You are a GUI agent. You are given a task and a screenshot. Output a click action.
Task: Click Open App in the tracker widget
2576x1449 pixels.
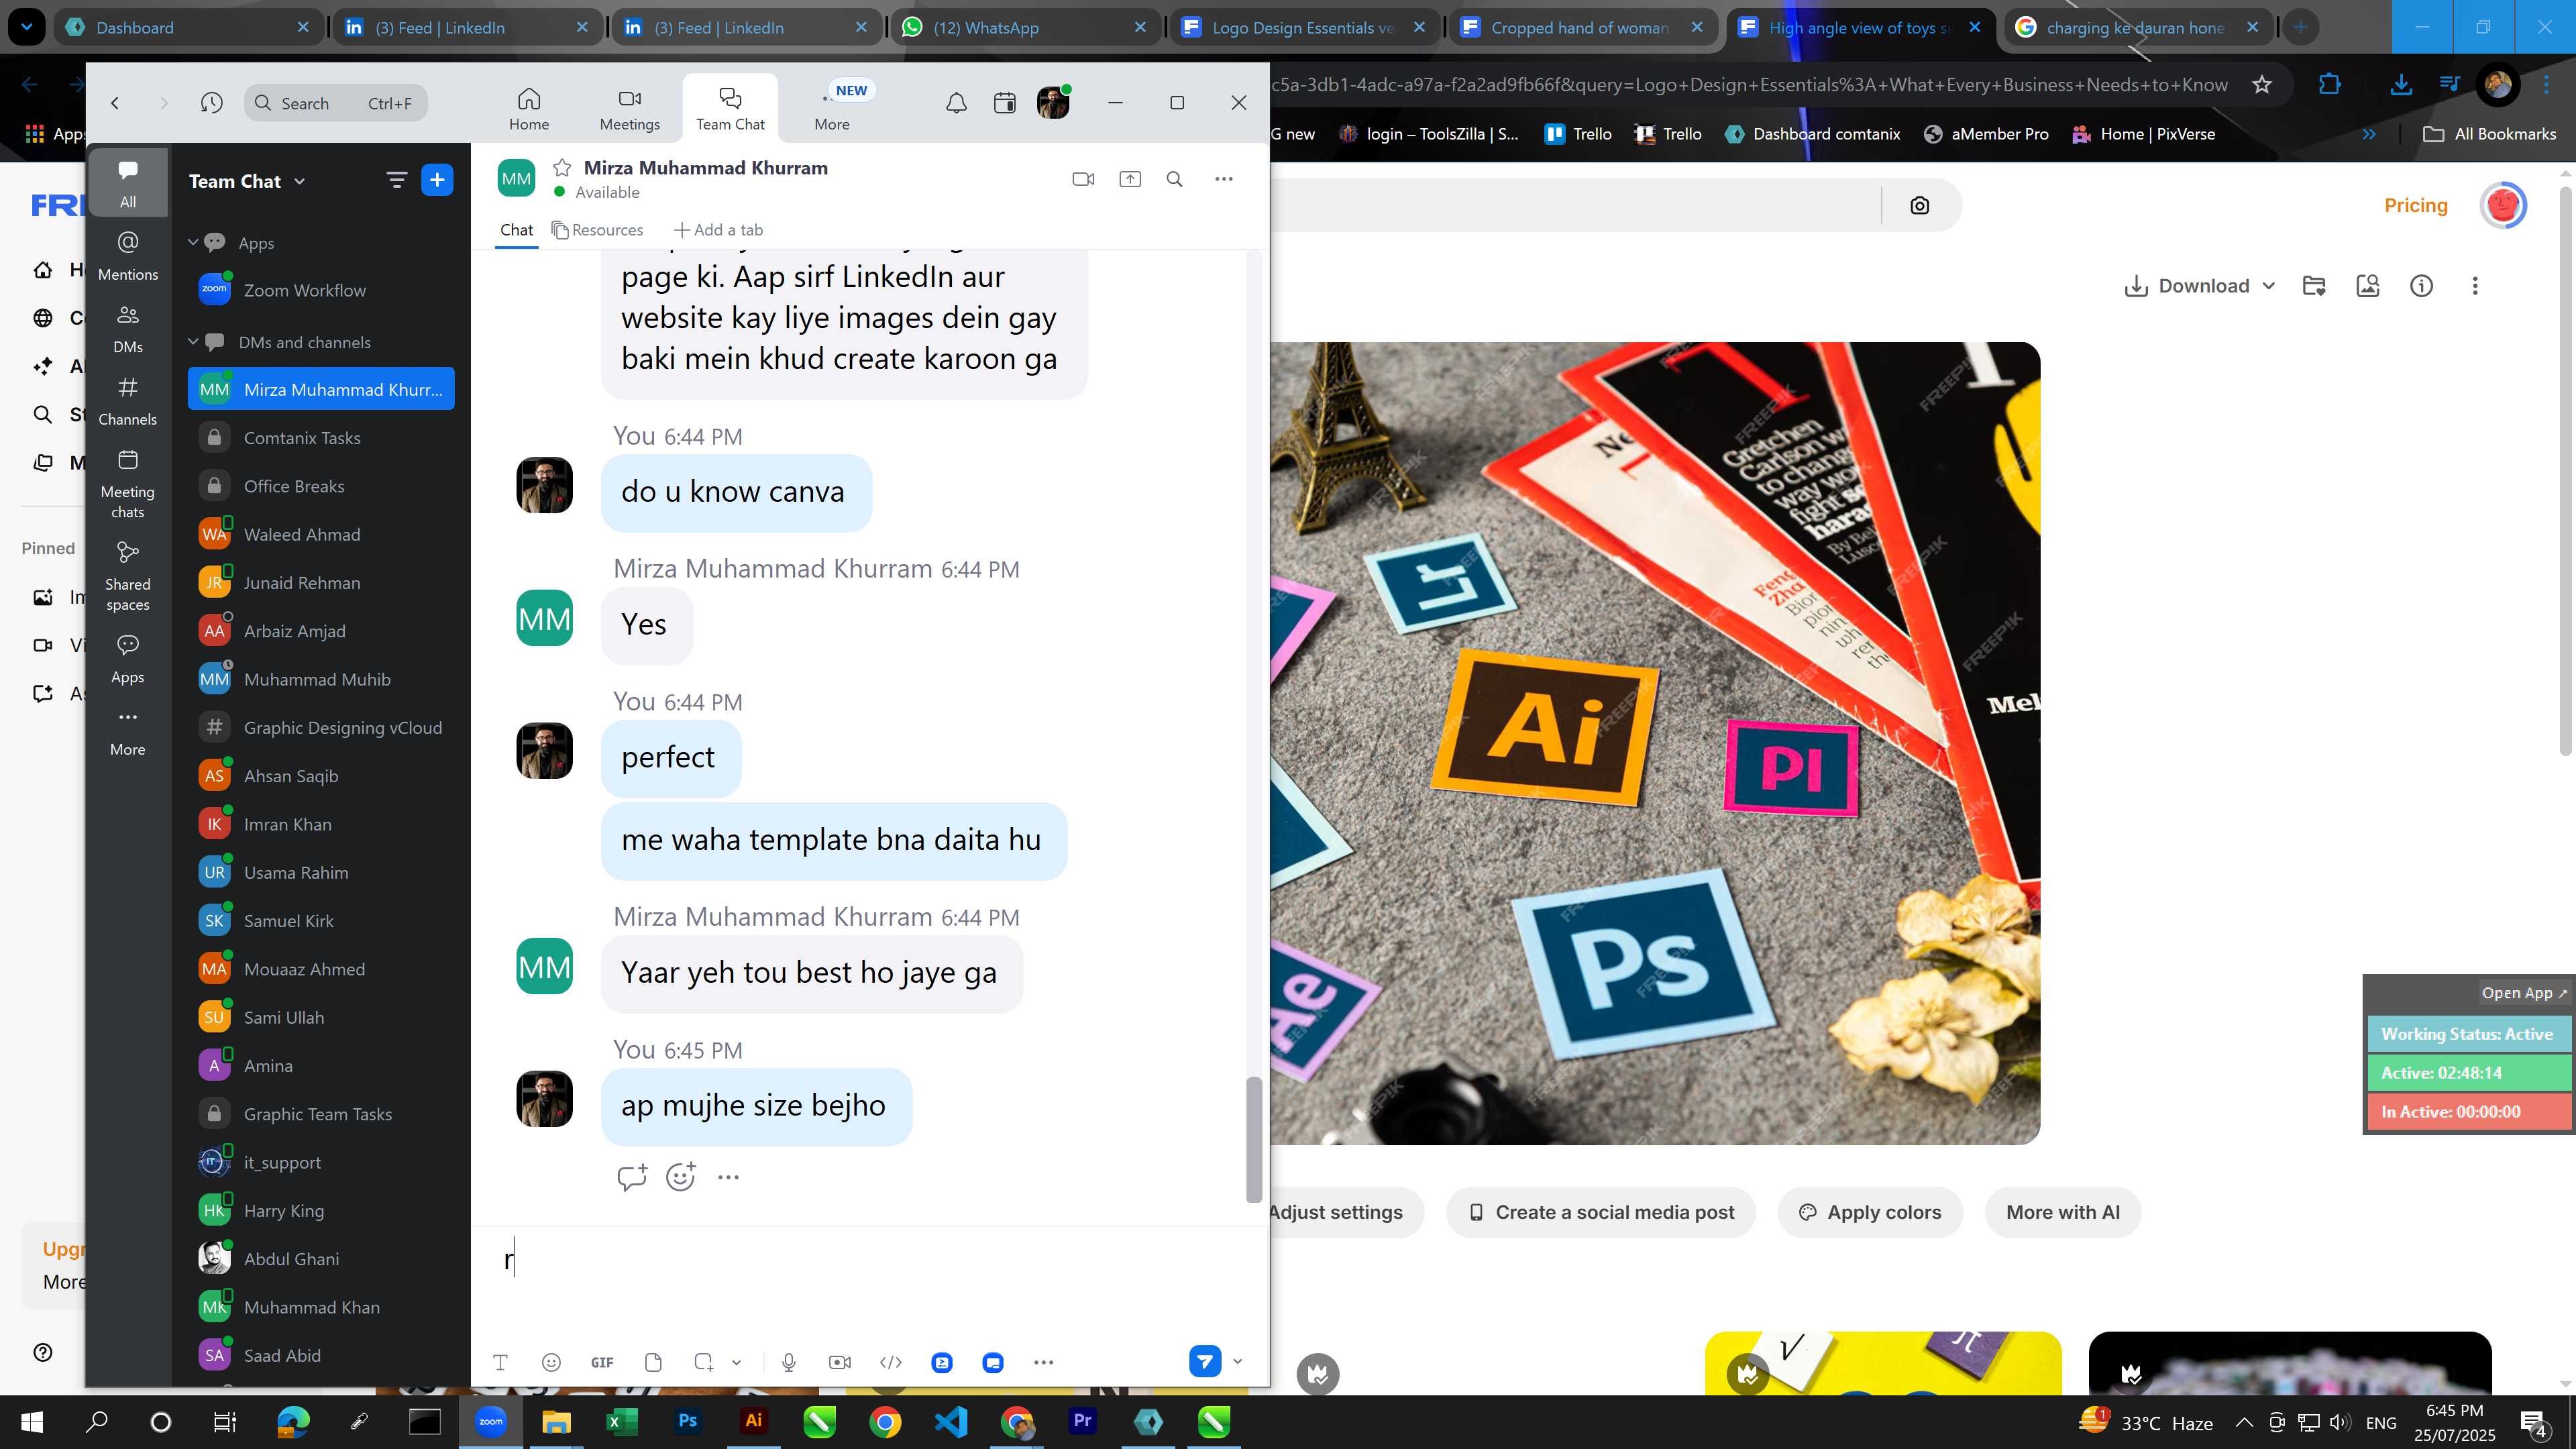pyautogui.click(x=2523, y=993)
